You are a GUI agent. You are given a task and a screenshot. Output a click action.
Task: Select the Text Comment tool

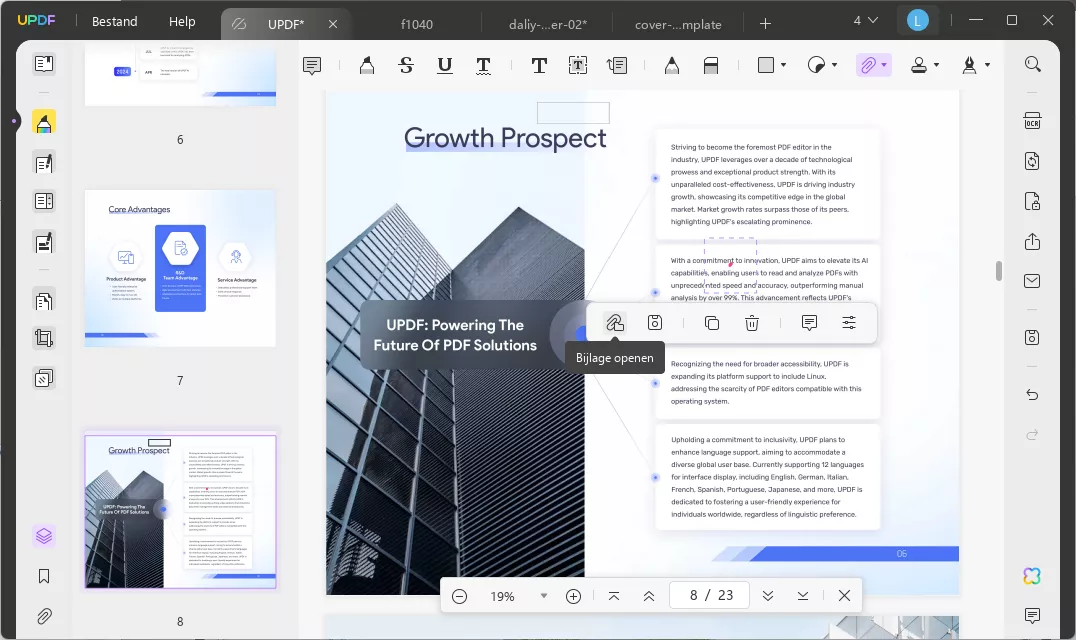(539, 65)
